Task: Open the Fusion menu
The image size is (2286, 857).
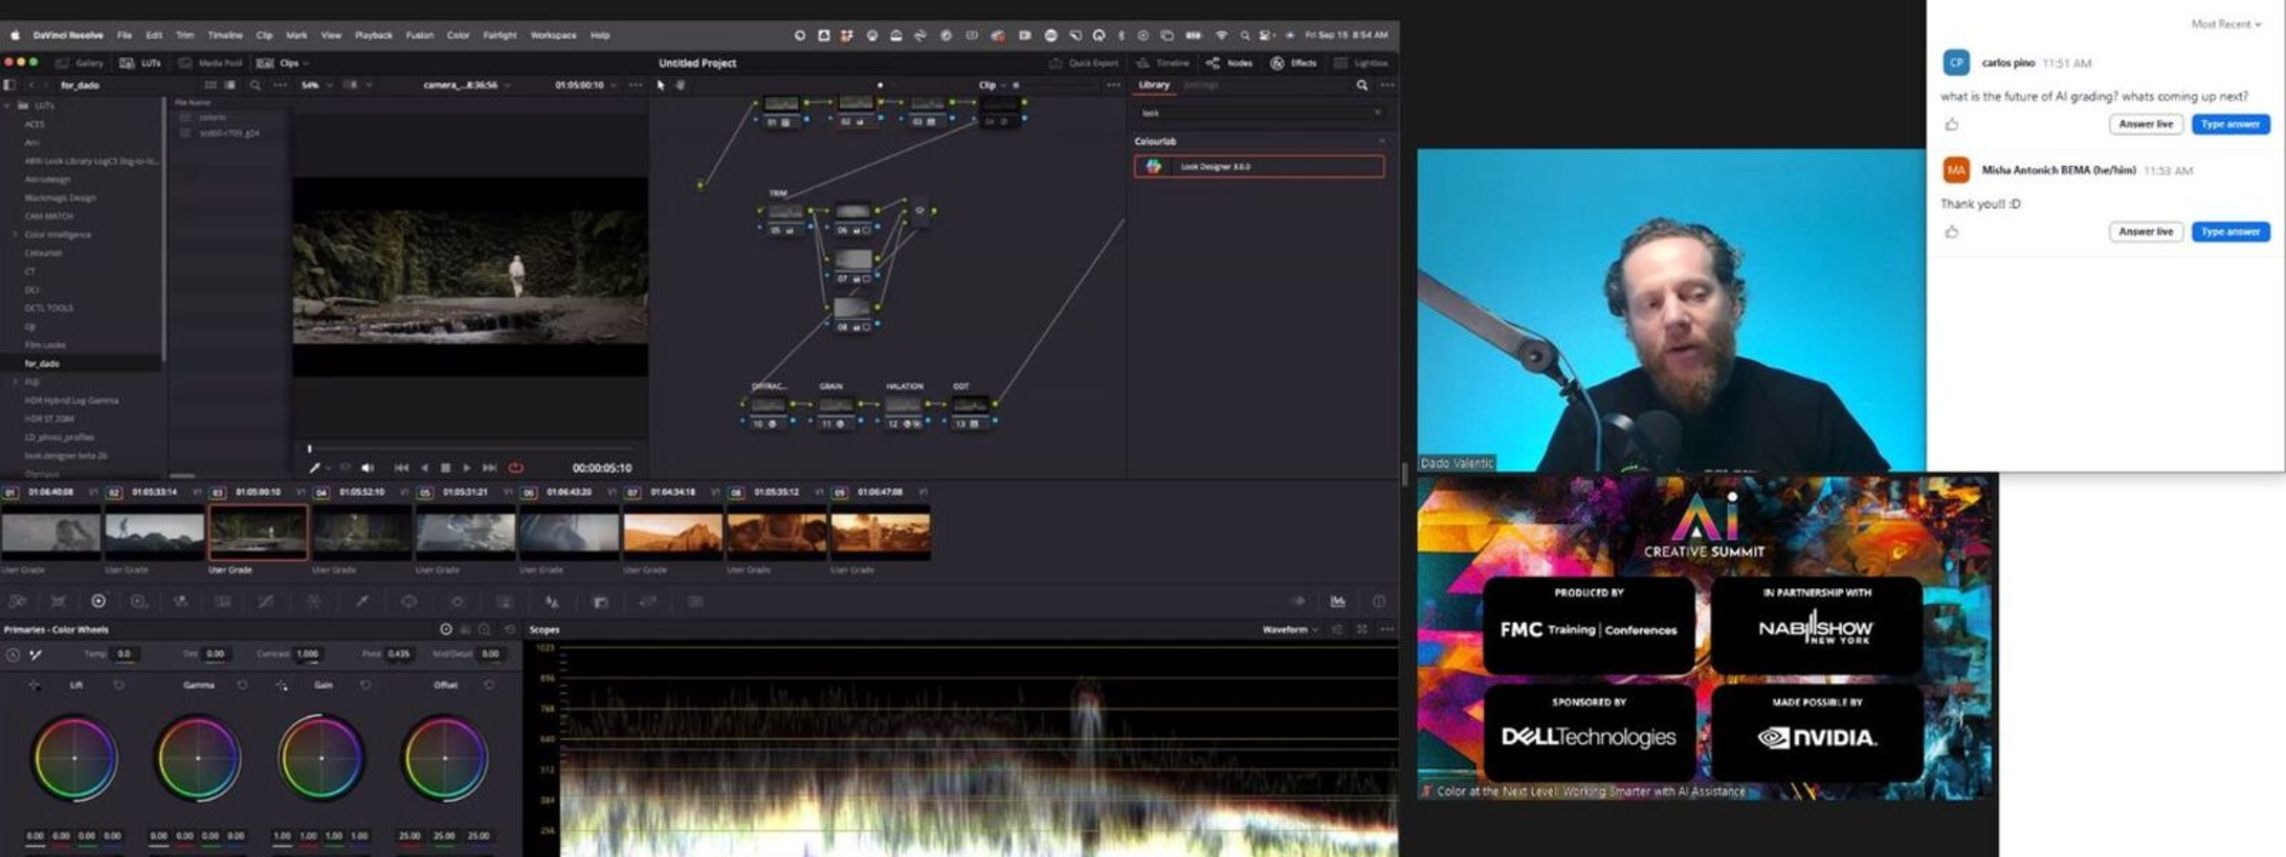Action: [x=419, y=35]
